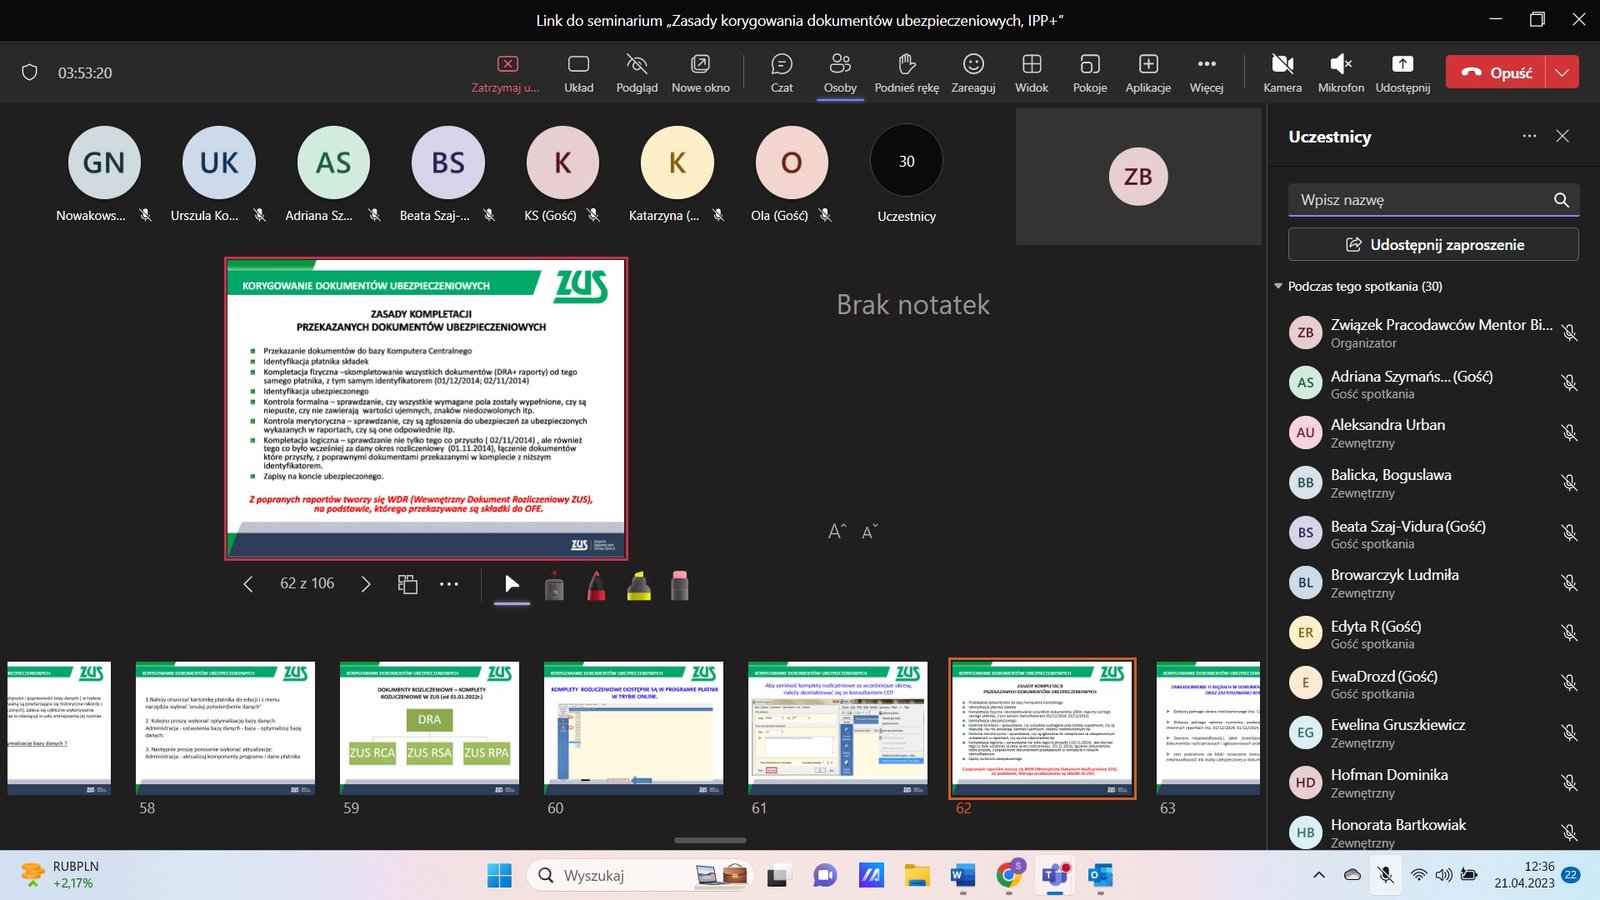Open the Windows Start menu
Viewport: 1600px width, 900px height.
click(499, 875)
